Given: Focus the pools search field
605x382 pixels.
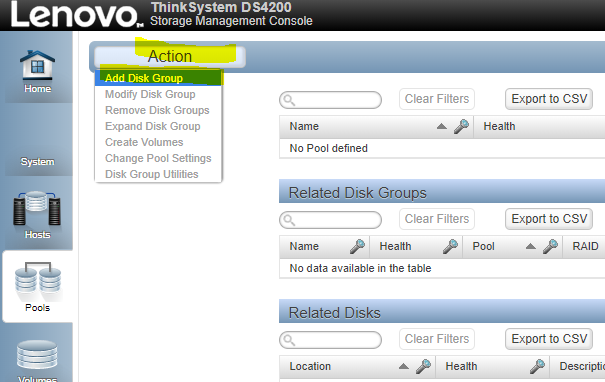Looking at the screenshot, I should (331, 100).
